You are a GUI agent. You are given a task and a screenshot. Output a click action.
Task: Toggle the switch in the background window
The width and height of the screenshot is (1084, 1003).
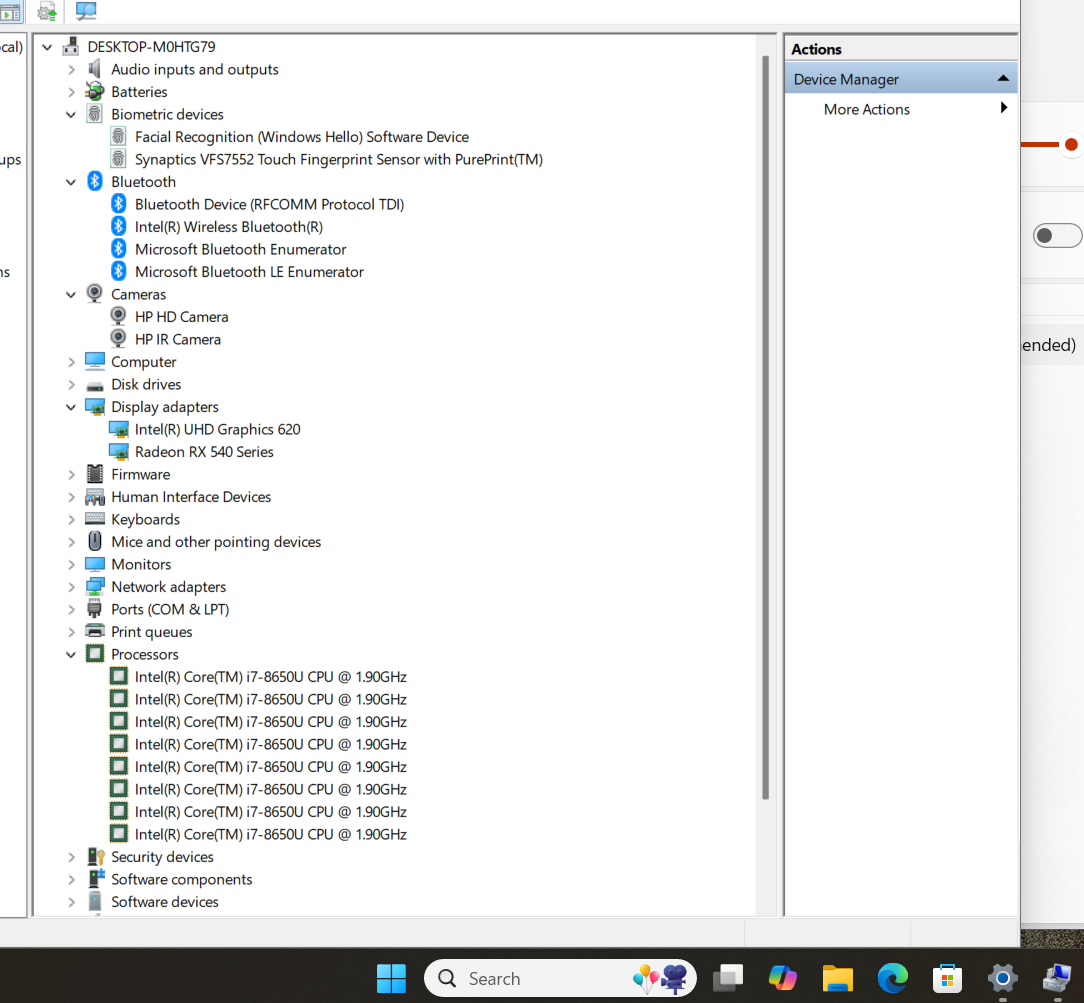click(1057, 236)
